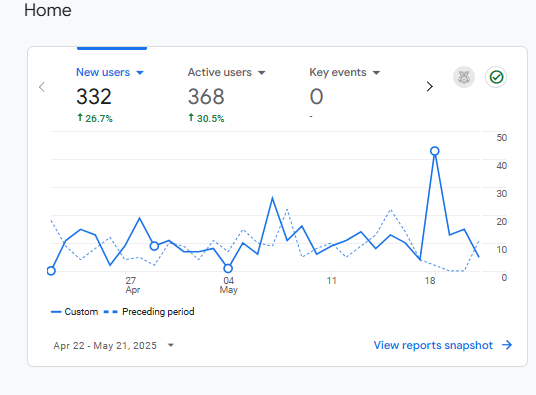Screen dimensions: 536x395
Task: Click the Custom legend entry
Action: tap(75, 312)
